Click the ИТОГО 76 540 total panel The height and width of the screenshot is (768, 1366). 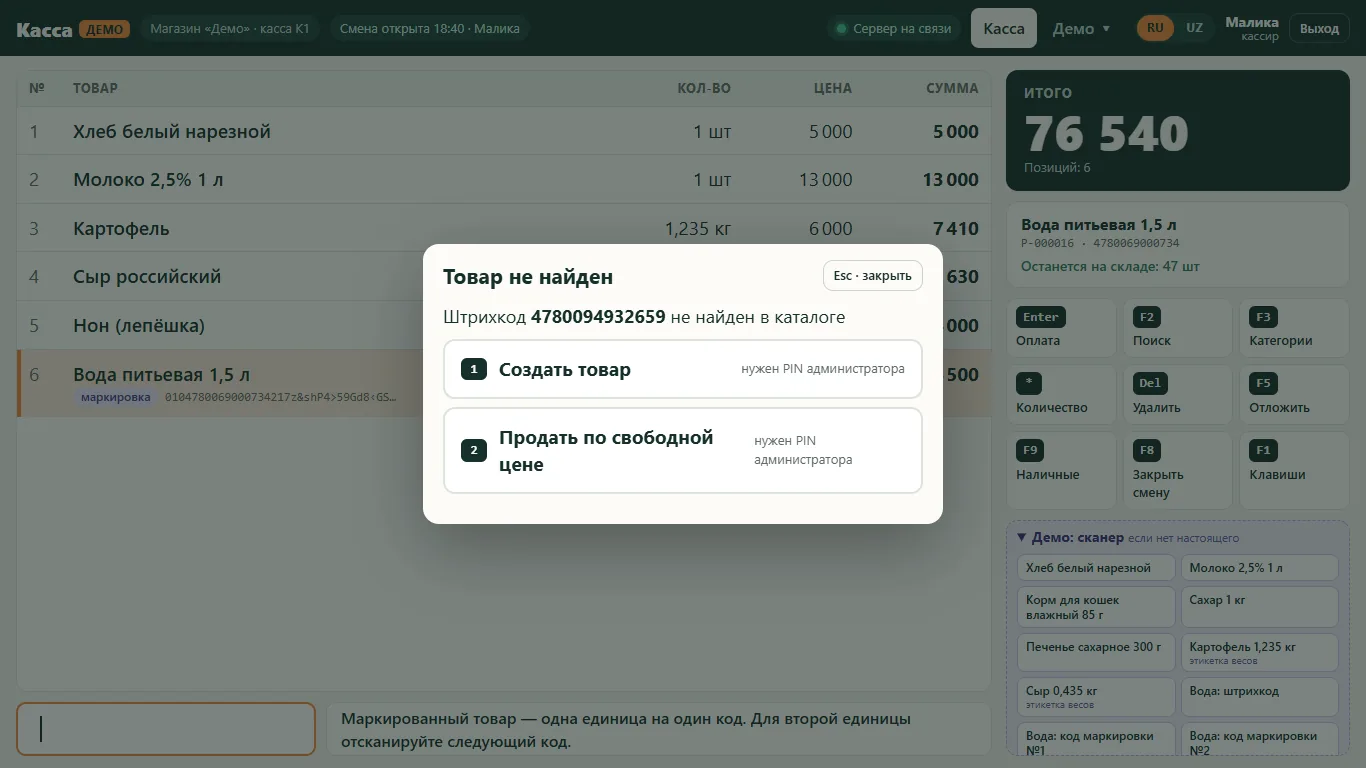tap(1177, 130)
